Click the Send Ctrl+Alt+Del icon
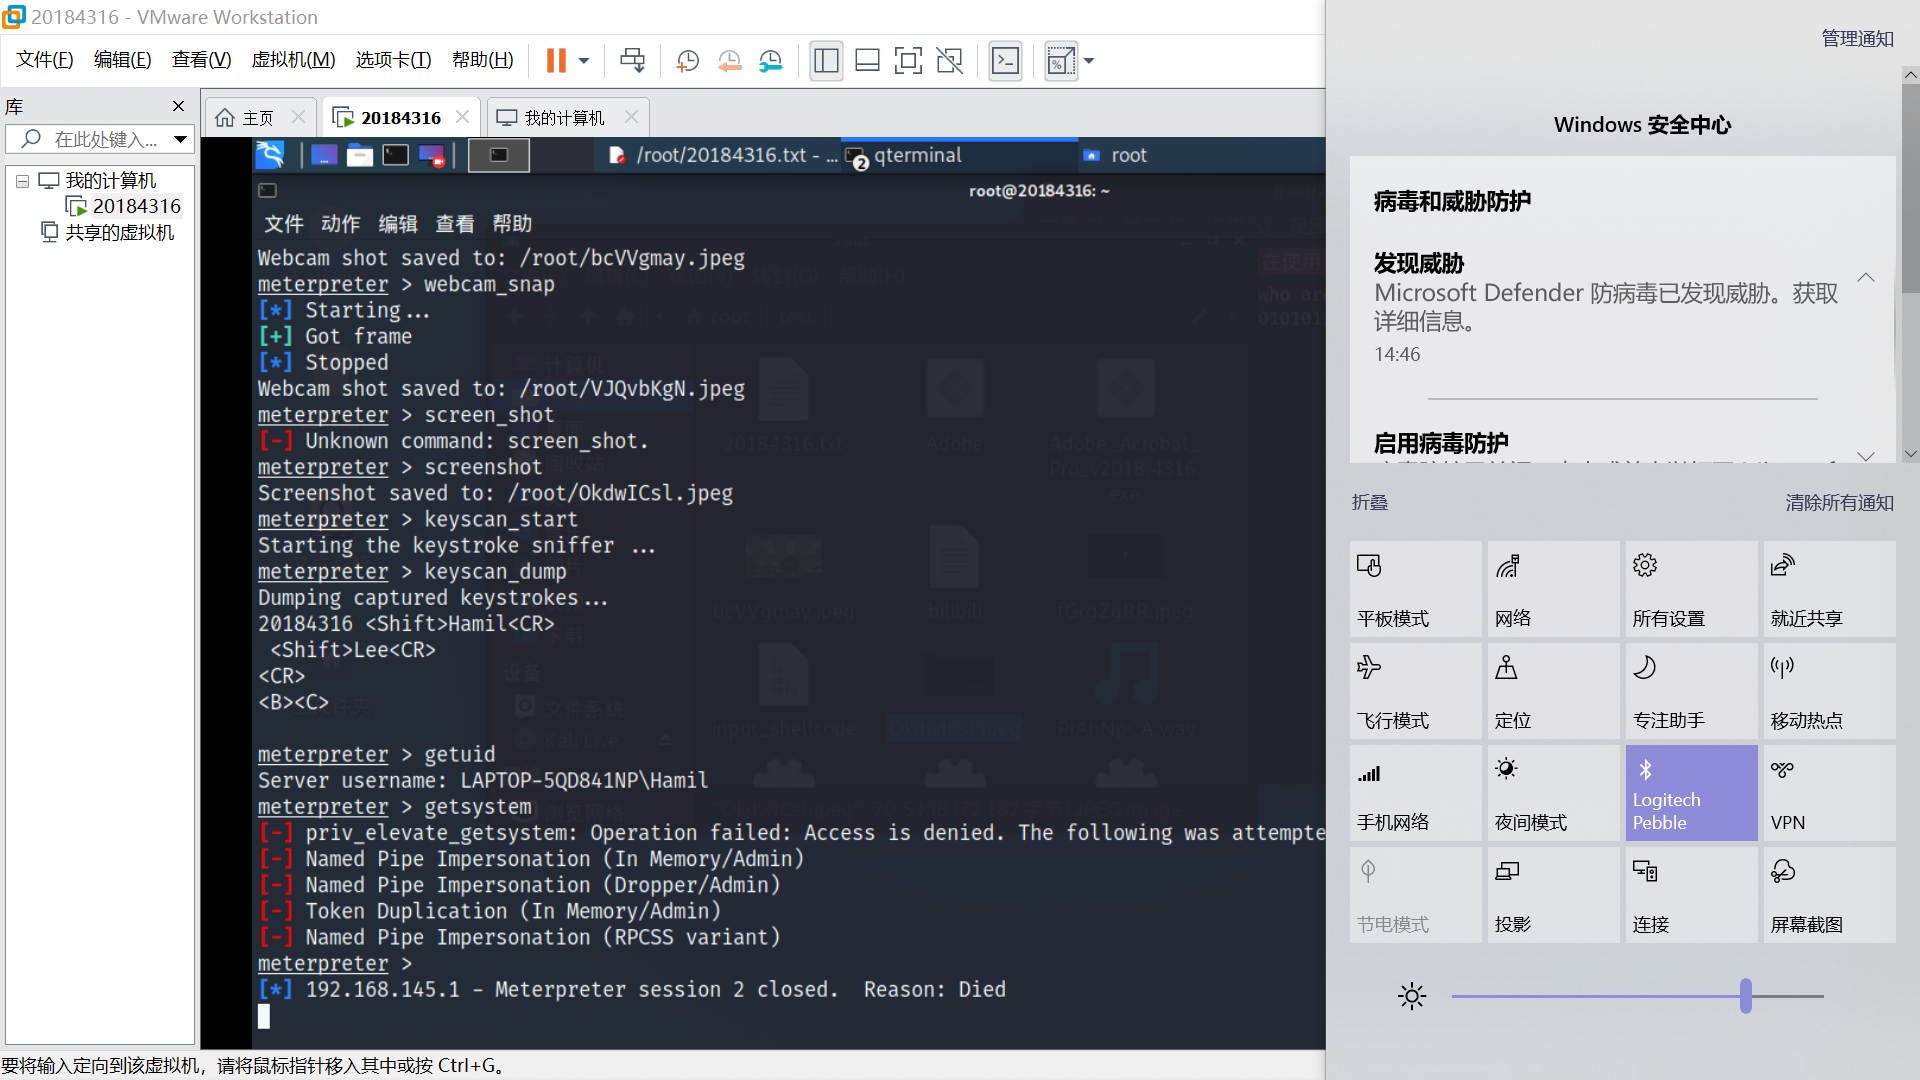The image size is (1920, 1080). click(x=632, y=61)
